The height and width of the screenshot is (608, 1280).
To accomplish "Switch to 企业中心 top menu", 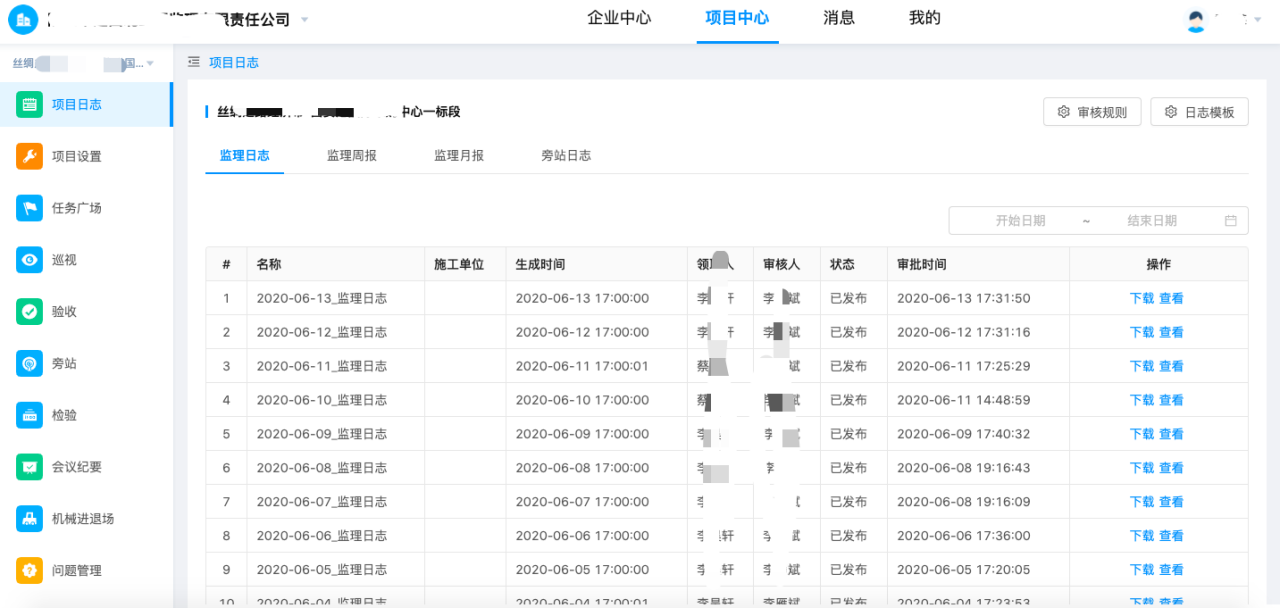I will (x=619, y=18).
